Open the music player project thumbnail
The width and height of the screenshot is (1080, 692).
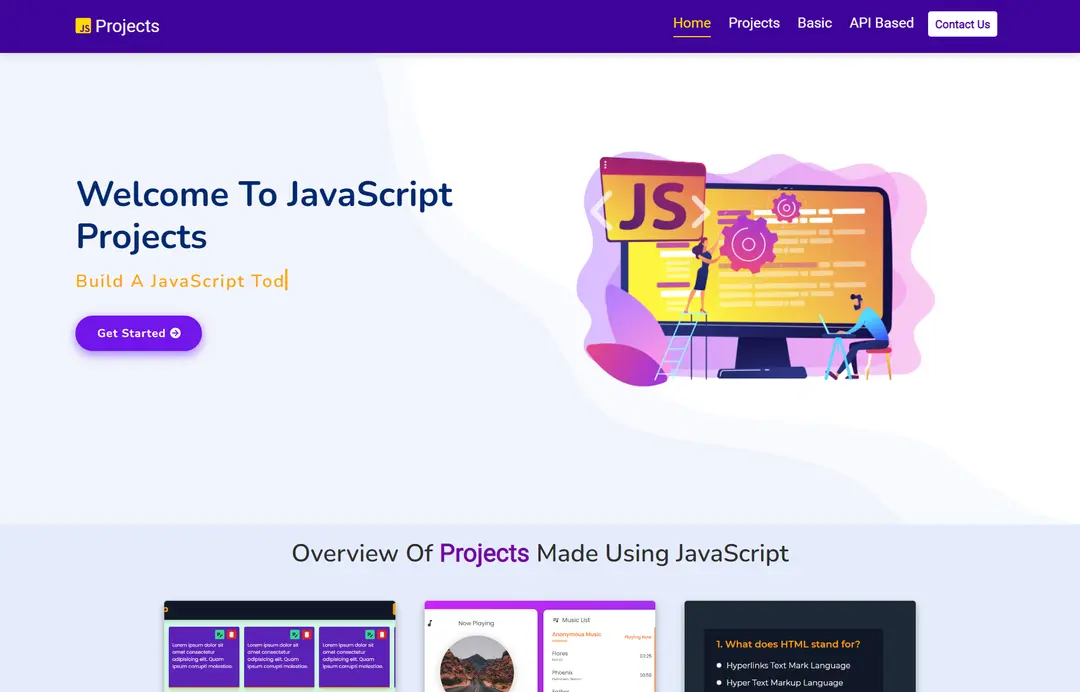tap(540, 646)
